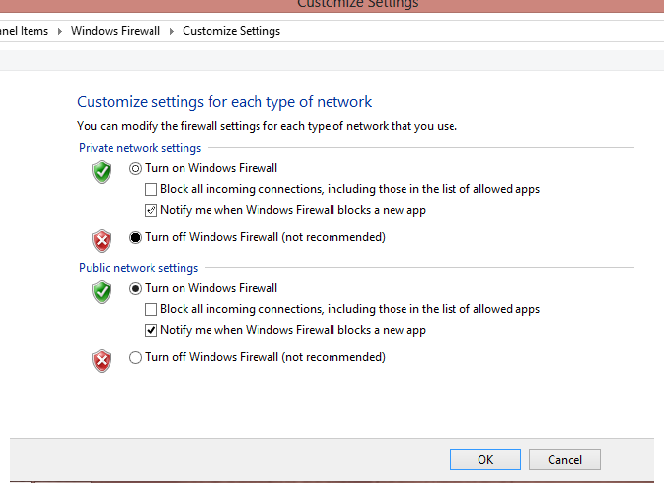Check Block all incoming connections for private network

pyautogui.click(x=151, y=189)
